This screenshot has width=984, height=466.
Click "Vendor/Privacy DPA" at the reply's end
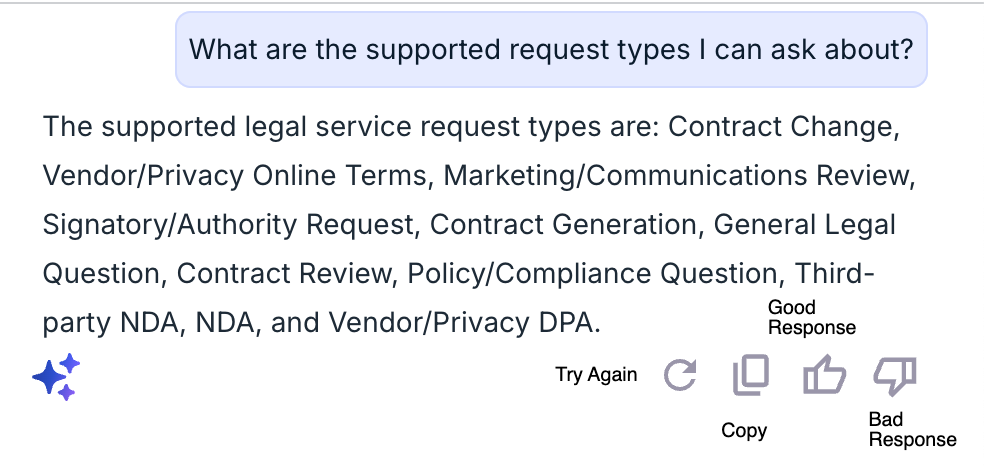pos(461,322)
